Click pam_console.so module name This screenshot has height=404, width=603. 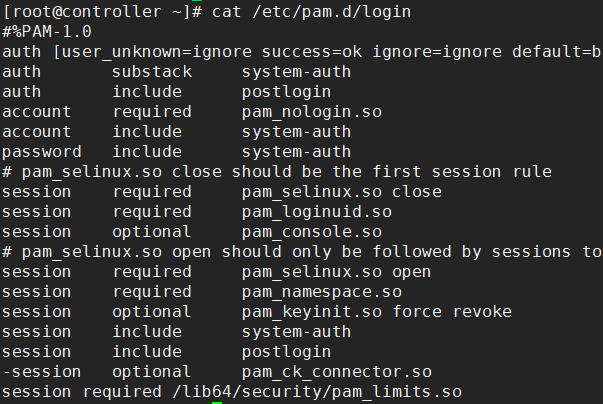point(311,232)
